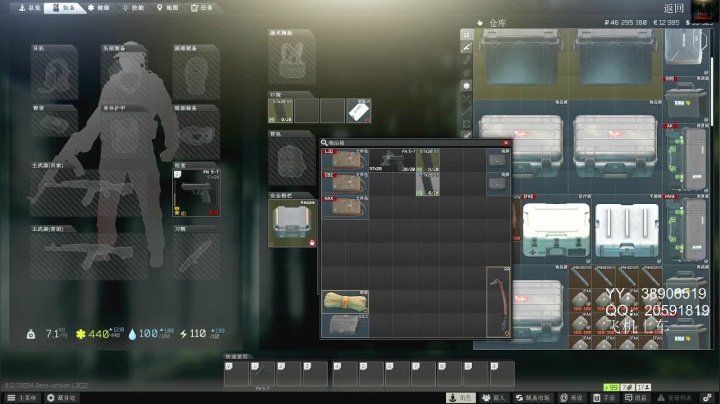Open the 技能 skills tab

pos(134,8)
